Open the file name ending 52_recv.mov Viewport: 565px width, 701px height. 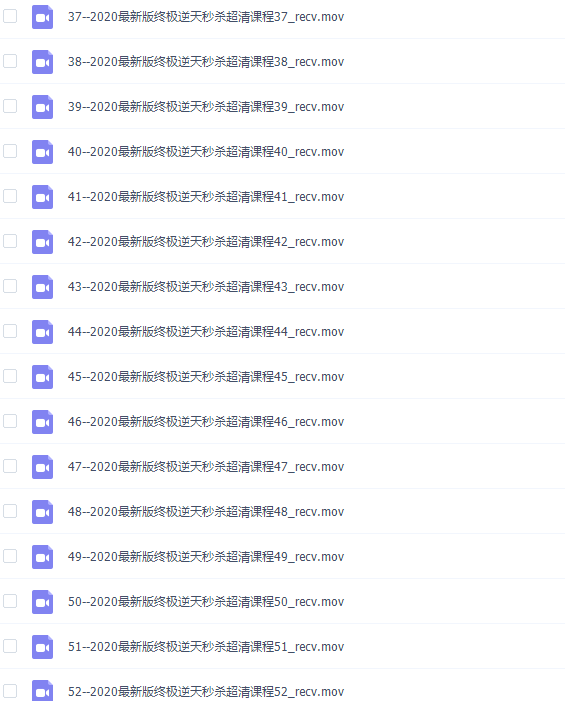[206, 692]
